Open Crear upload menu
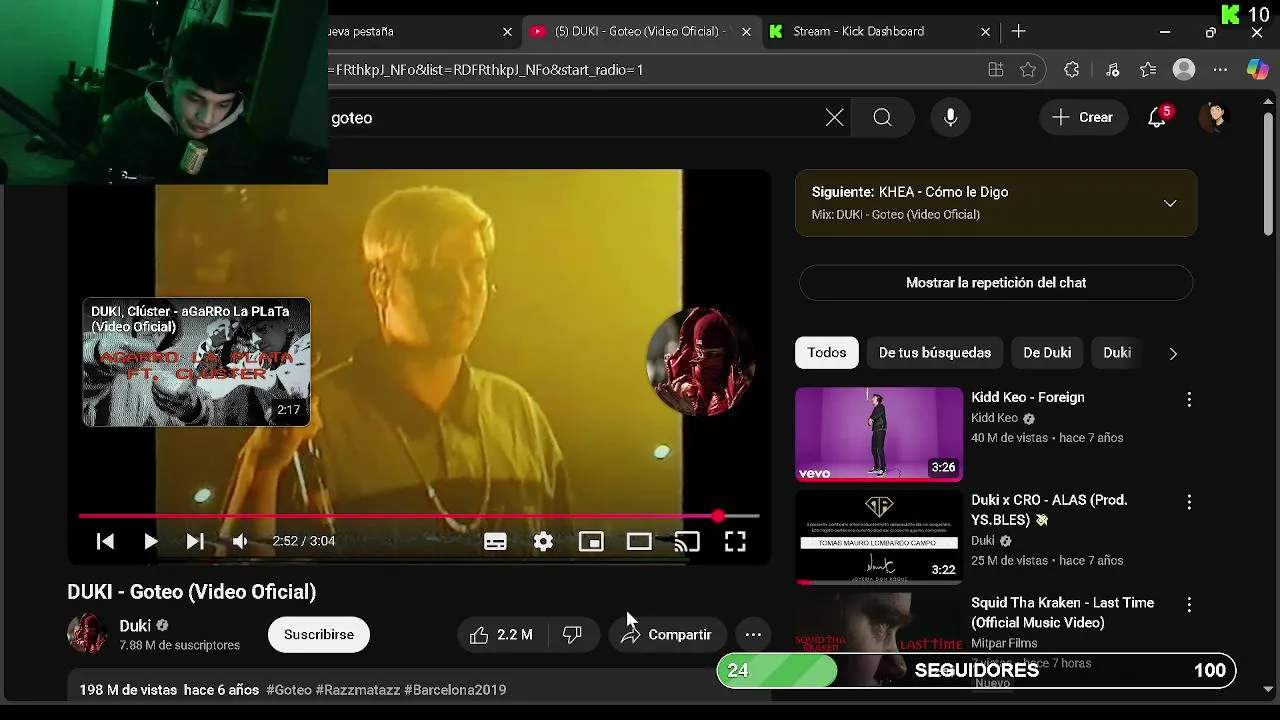Screen dimensions: 1280x720 tap(1083, 118)
